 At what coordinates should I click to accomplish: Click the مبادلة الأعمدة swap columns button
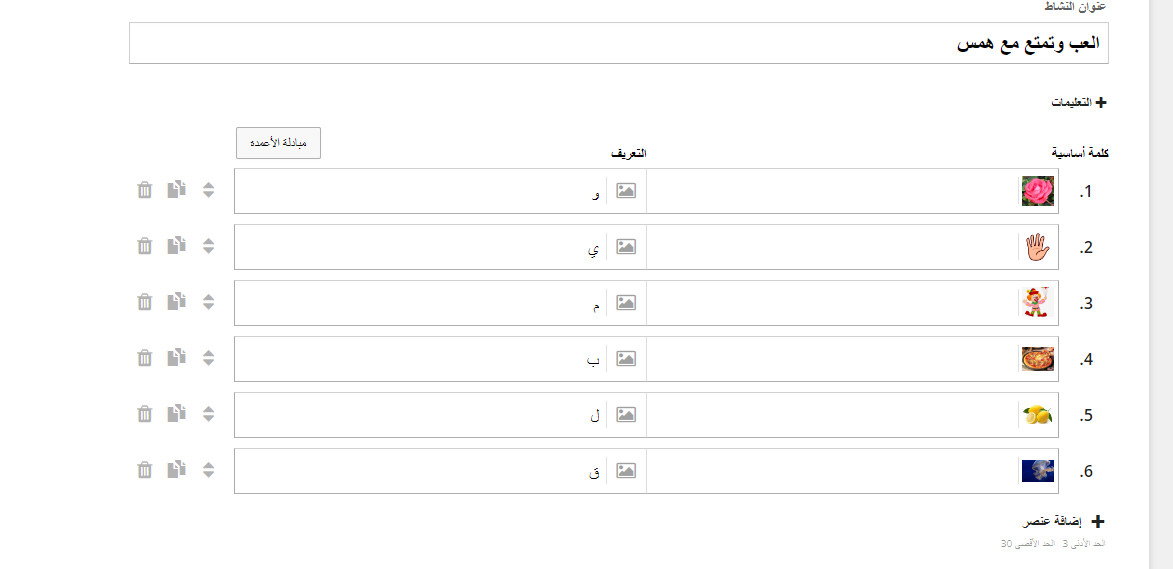[x=278, y=143]
